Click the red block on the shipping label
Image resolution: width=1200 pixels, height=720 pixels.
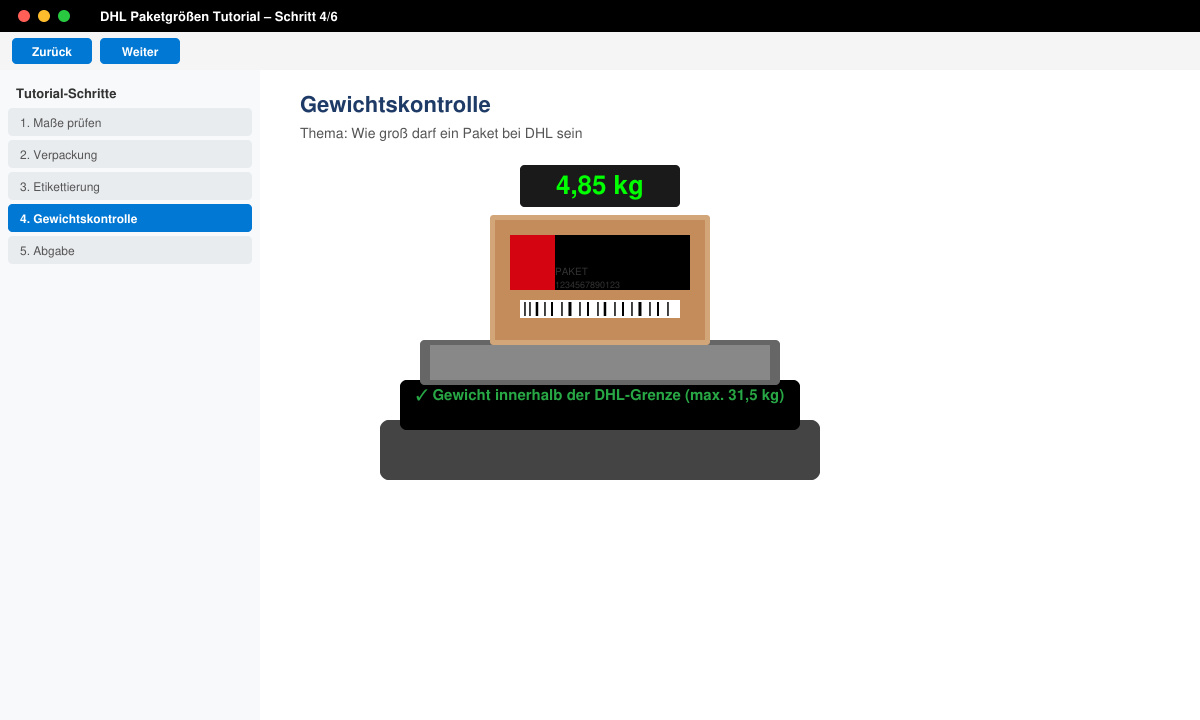pos(532,262)
